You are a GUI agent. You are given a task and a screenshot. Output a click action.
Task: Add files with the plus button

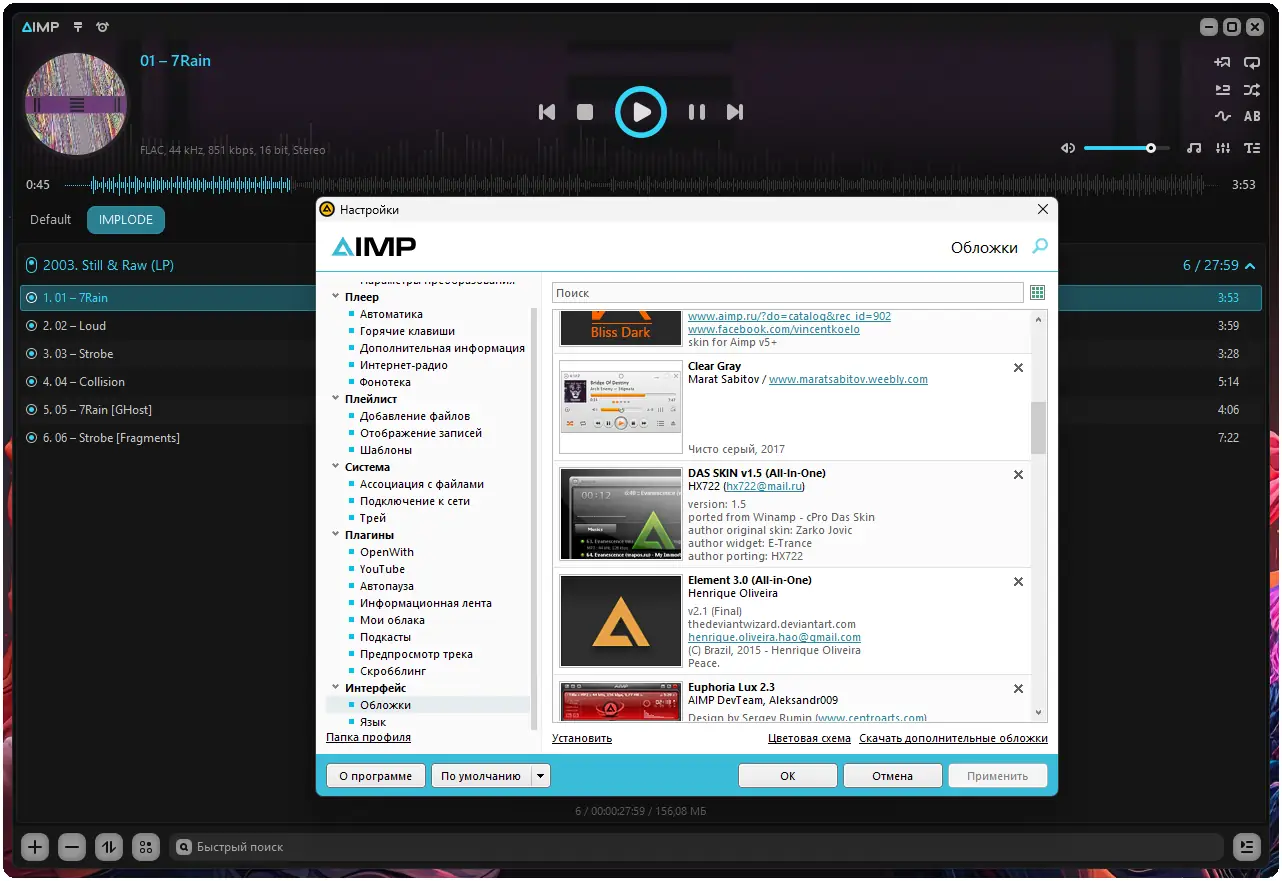click(x=35, y=848)
